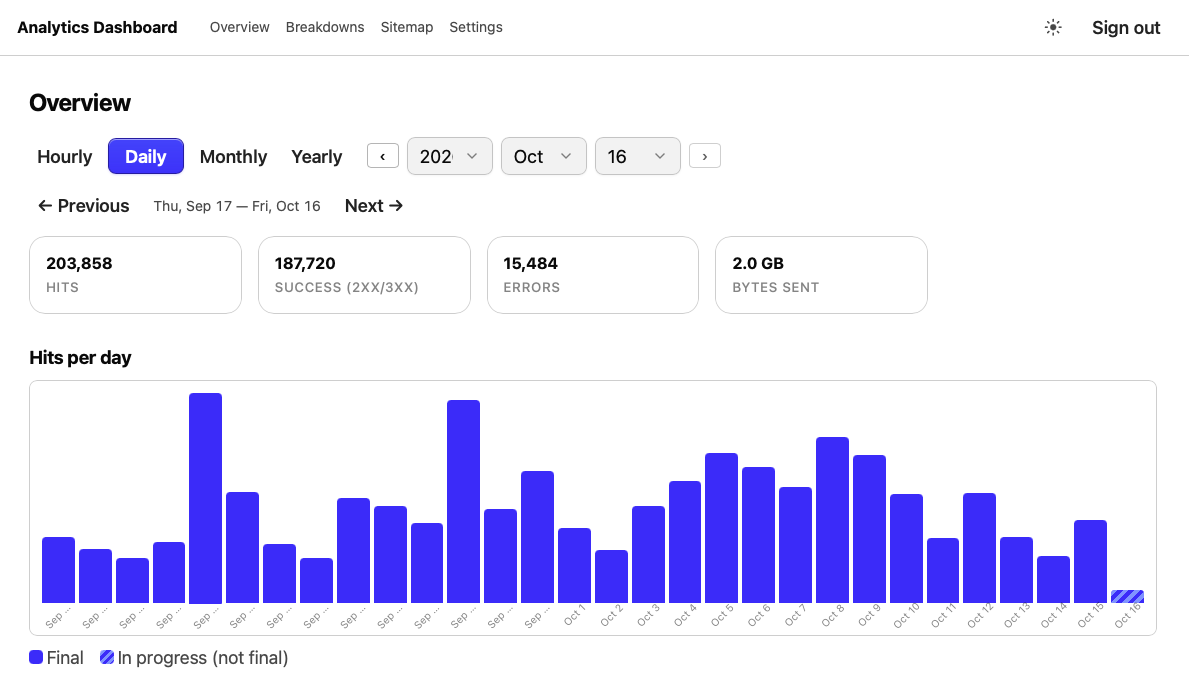This screenshot has width=1189, height=695.
Task: Click the 203,858 Hits card
Action: [136, 275]
